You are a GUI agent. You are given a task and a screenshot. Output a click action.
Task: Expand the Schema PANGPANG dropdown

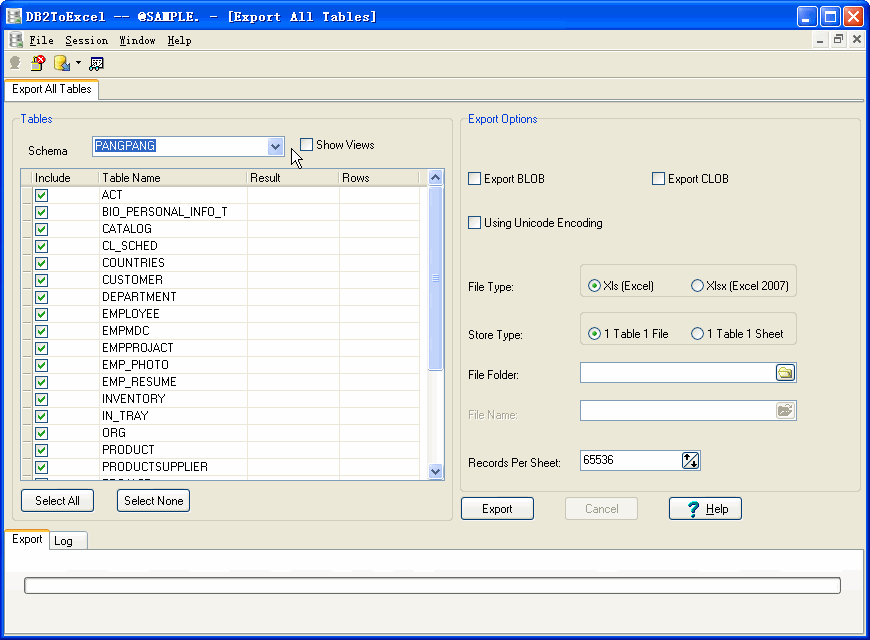pos(275,147)
